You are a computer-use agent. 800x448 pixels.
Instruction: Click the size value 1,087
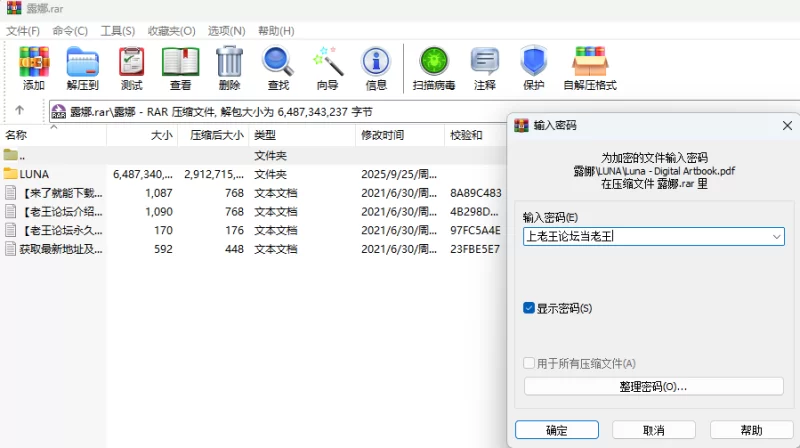(159, 193)
